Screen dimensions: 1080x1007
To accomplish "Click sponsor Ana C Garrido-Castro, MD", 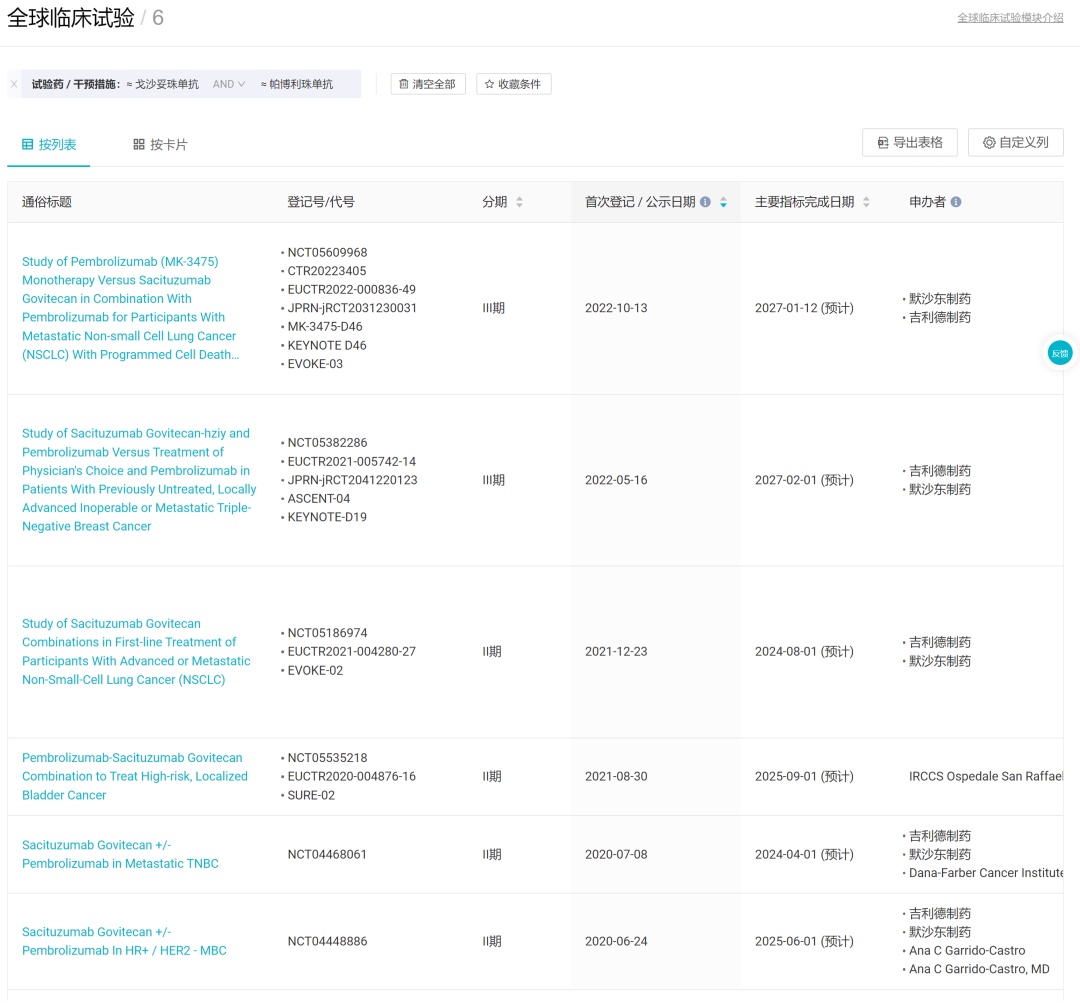I will point(979,969).
